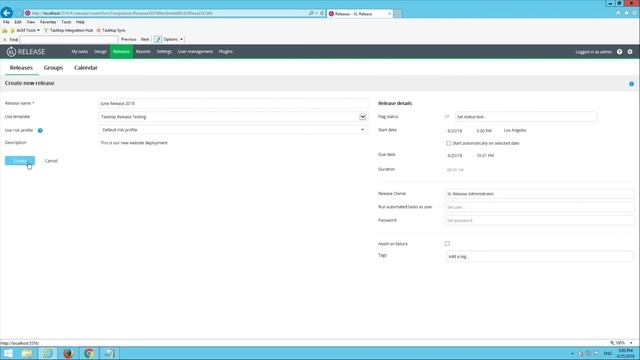Select the Releases top navigation item

[121, 52]
